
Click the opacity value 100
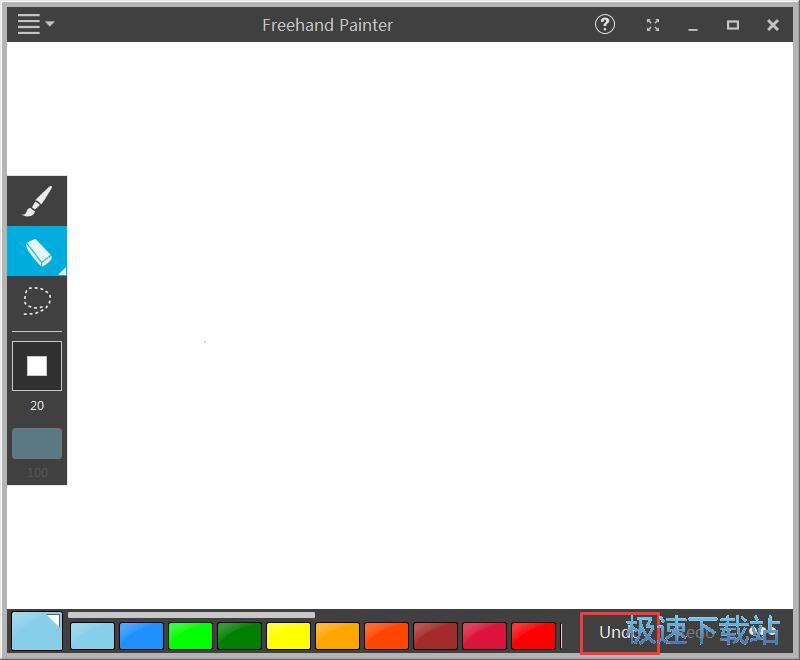coord(37,473)
